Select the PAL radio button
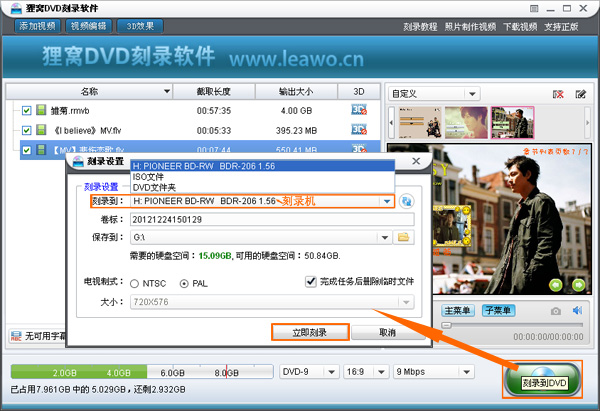600x411 pixels. point(184,284)
